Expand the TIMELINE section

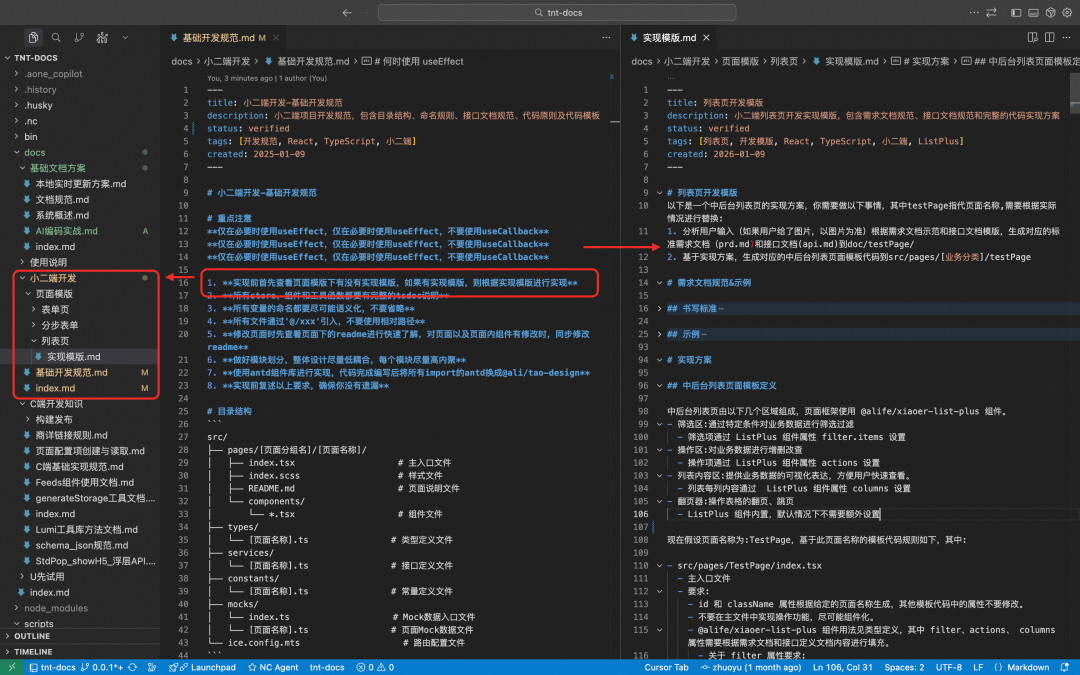tap(80, 652)
